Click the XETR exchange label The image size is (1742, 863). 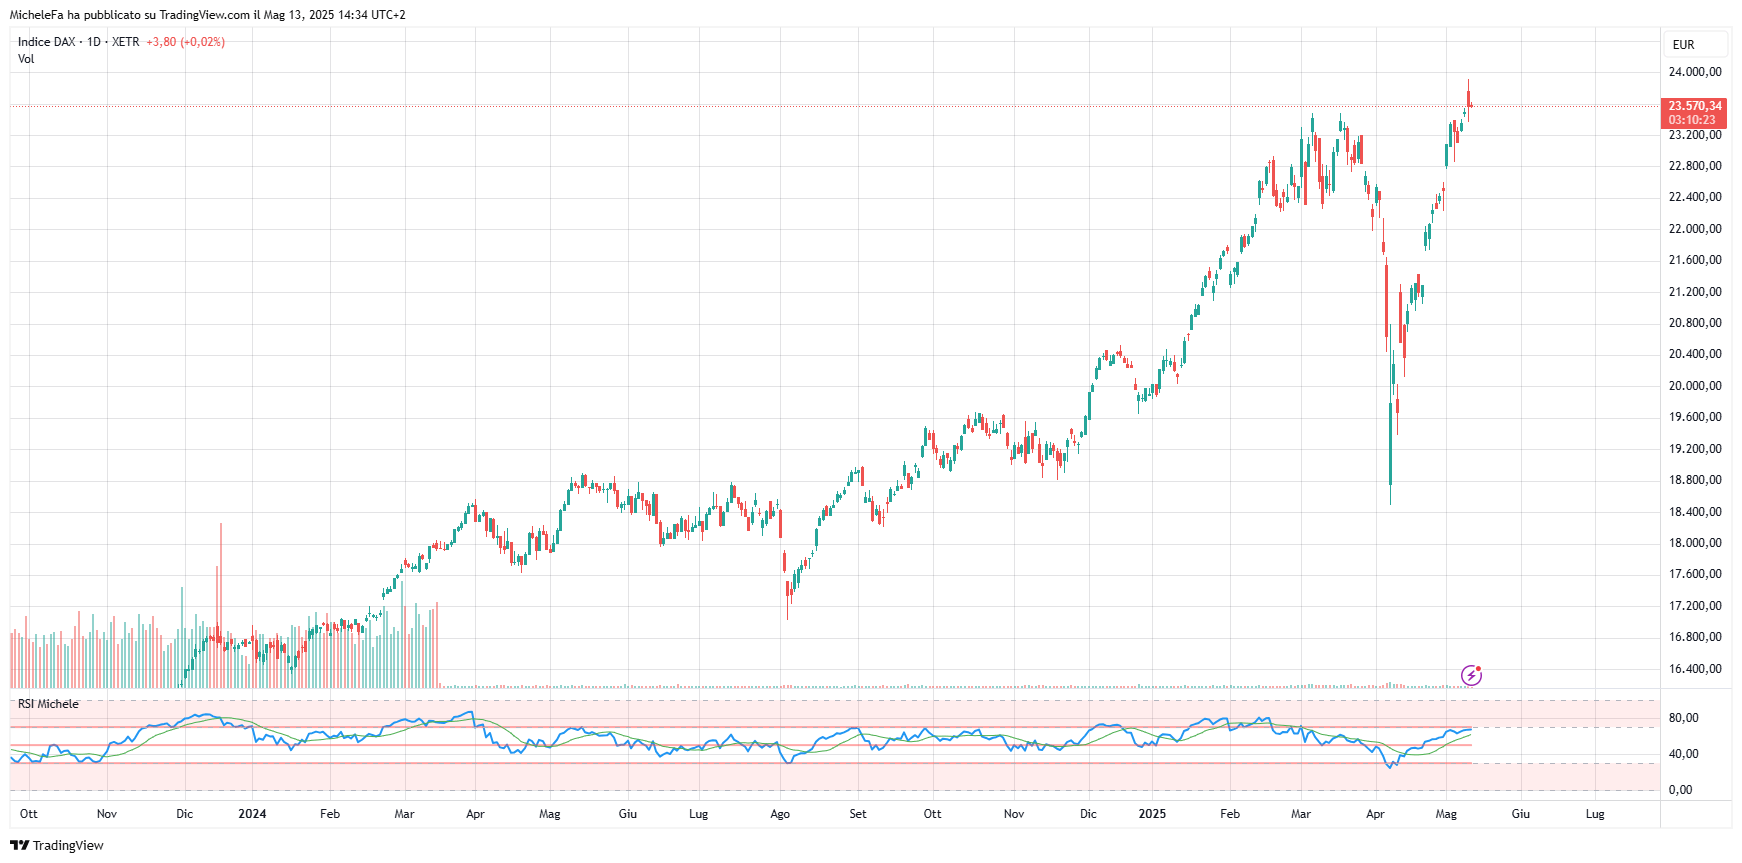(126, 42)
